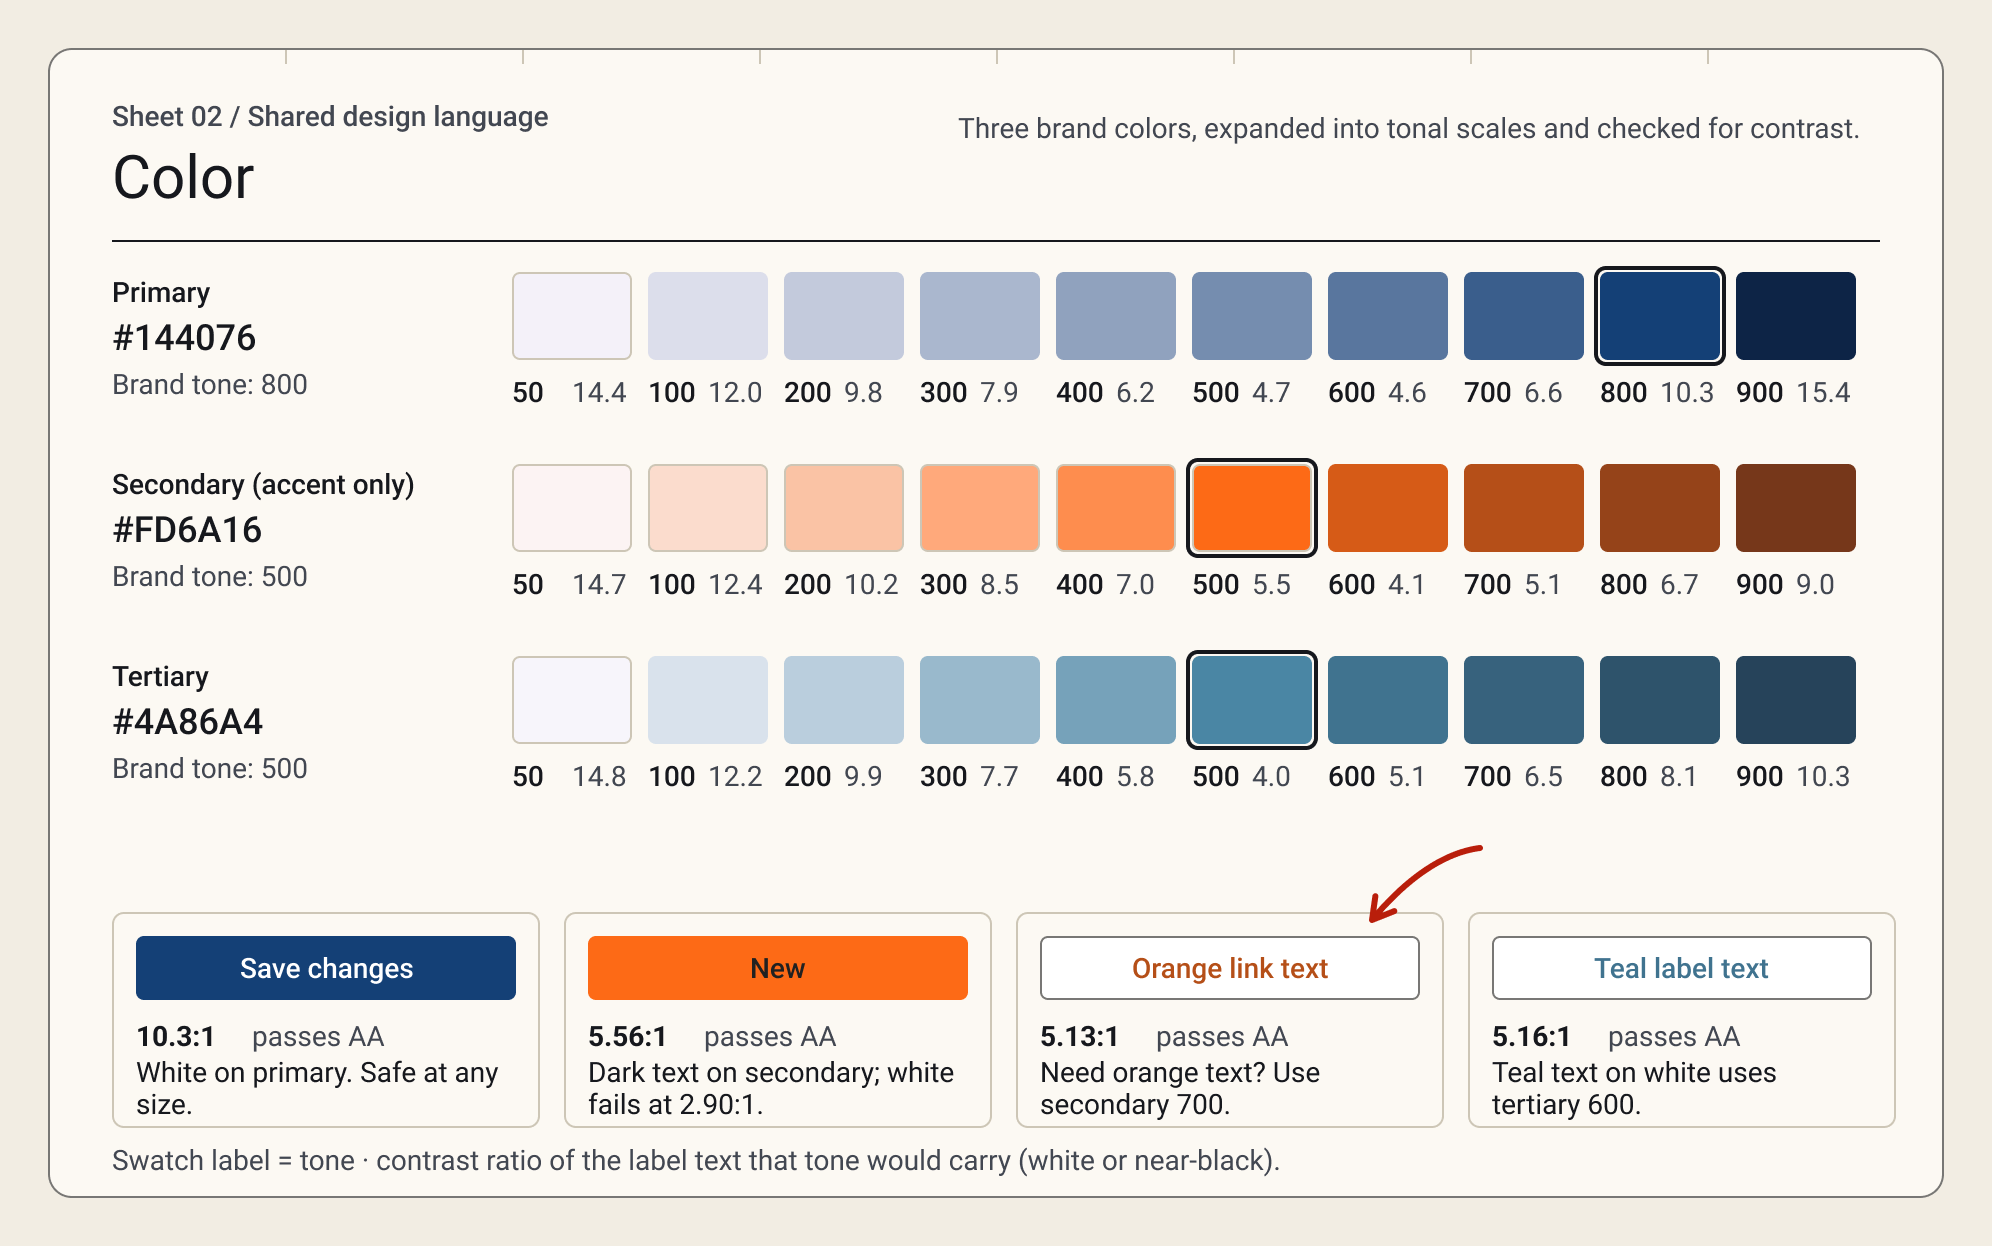Pick the Tertiary 200 swatch
The image size is (1992, 1246).
pos(844,700)
